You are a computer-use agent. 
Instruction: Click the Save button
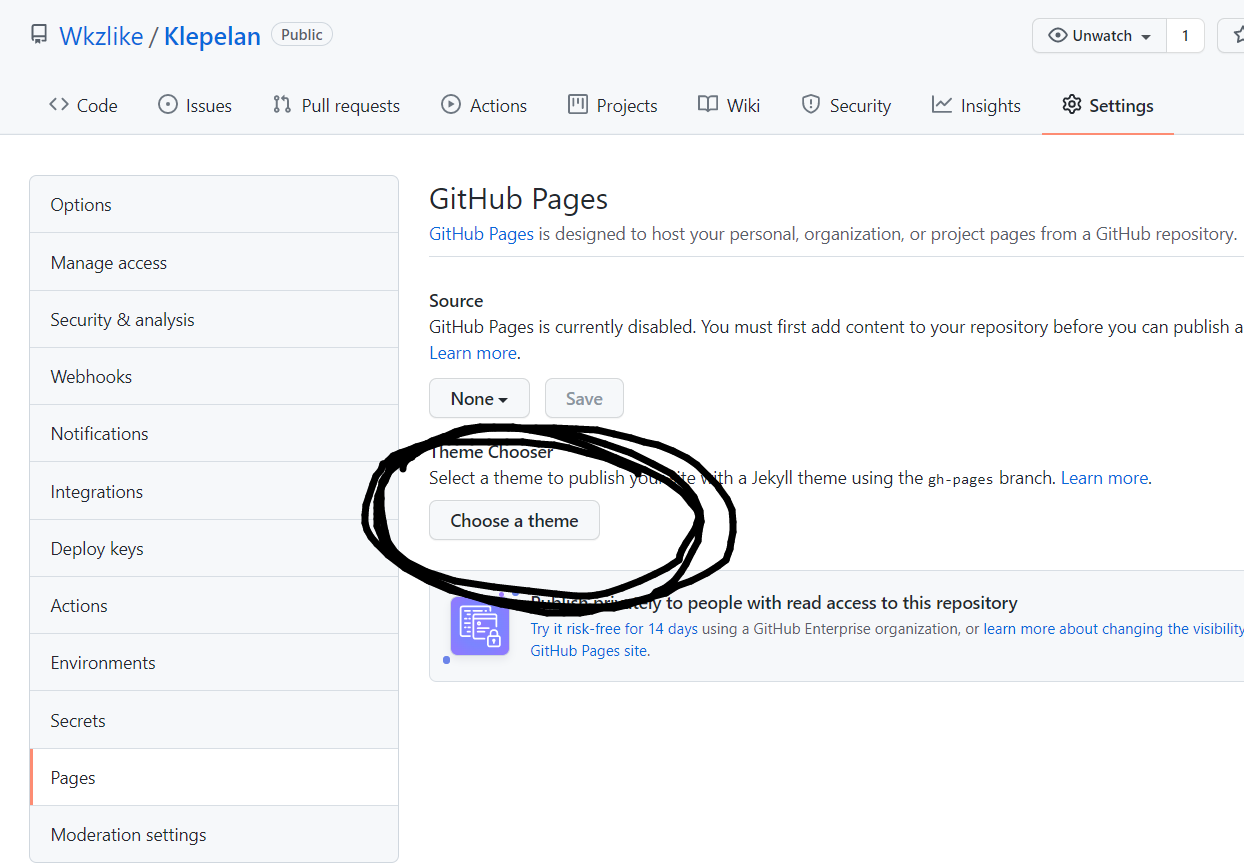pos(584,398)
